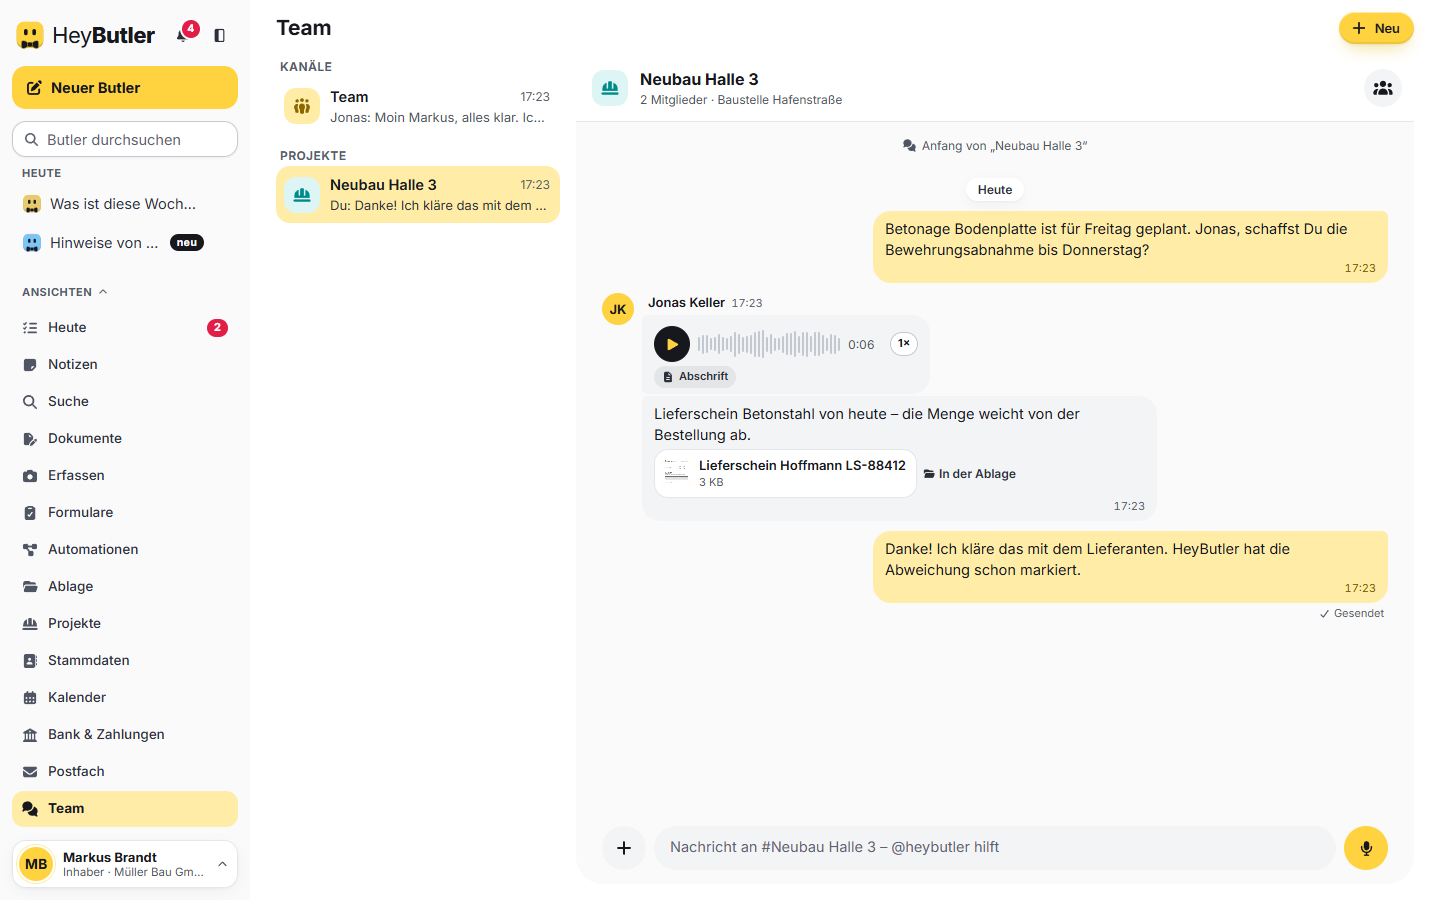Play Jonas Keller's voice message
Viewport: 1440px width, 900px height.
tap(672, 344)
